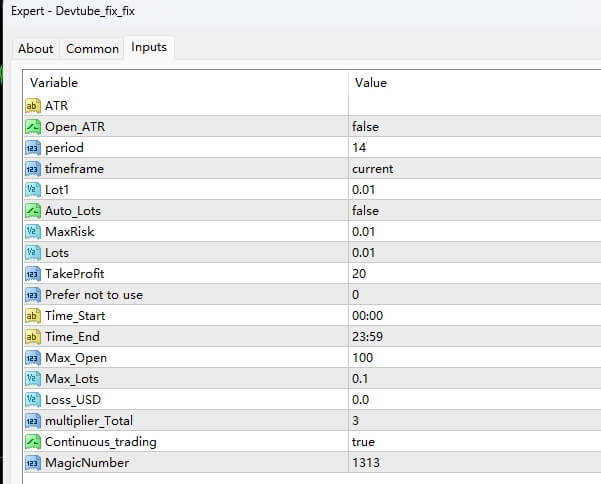Click the boolean icon next to Open_ATR

(32, 126)
